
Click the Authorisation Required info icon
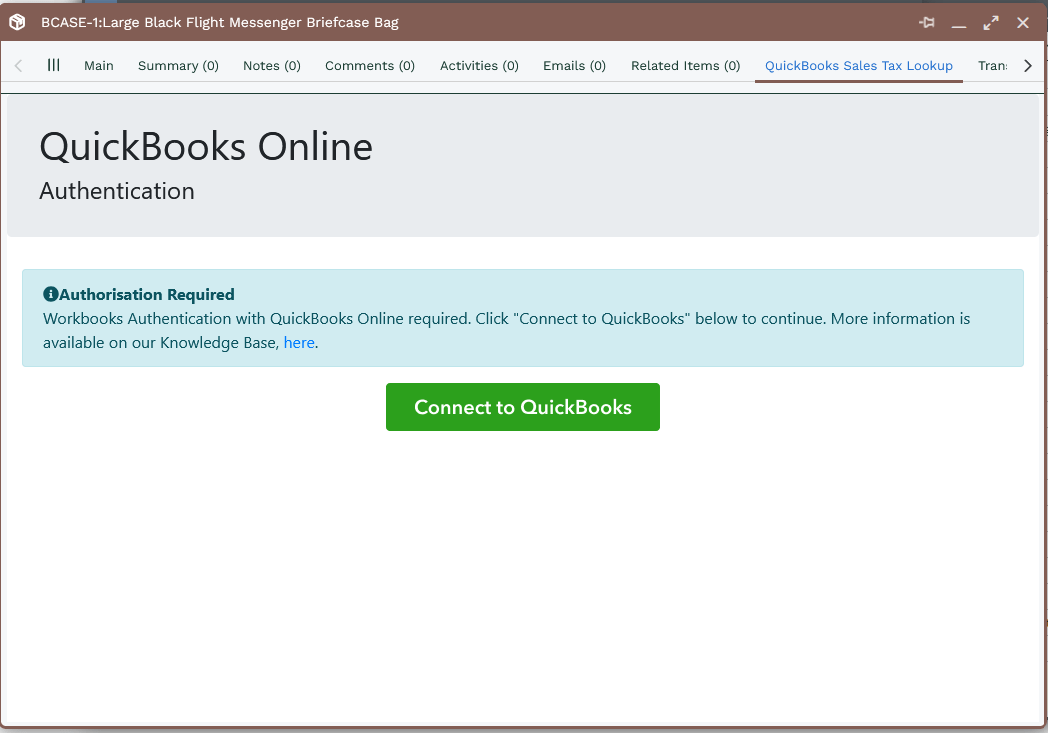tap(50, 295)
